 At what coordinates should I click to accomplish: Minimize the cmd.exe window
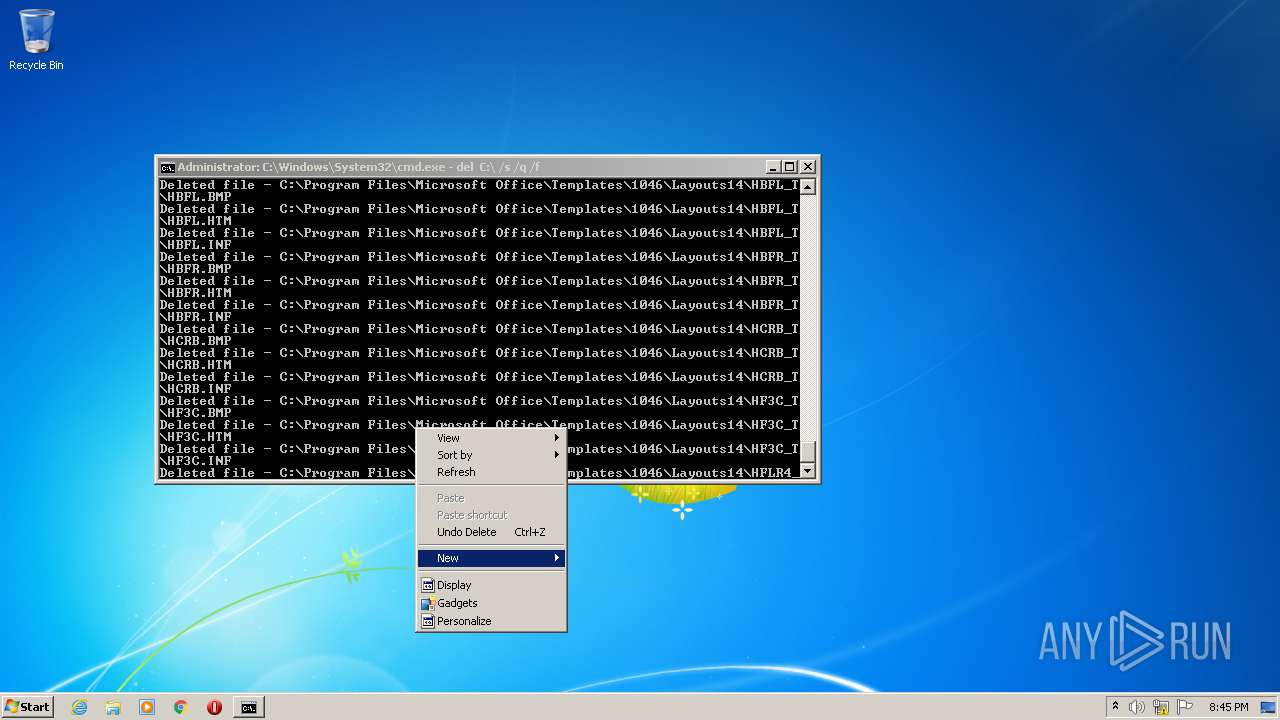pos(773,167)
